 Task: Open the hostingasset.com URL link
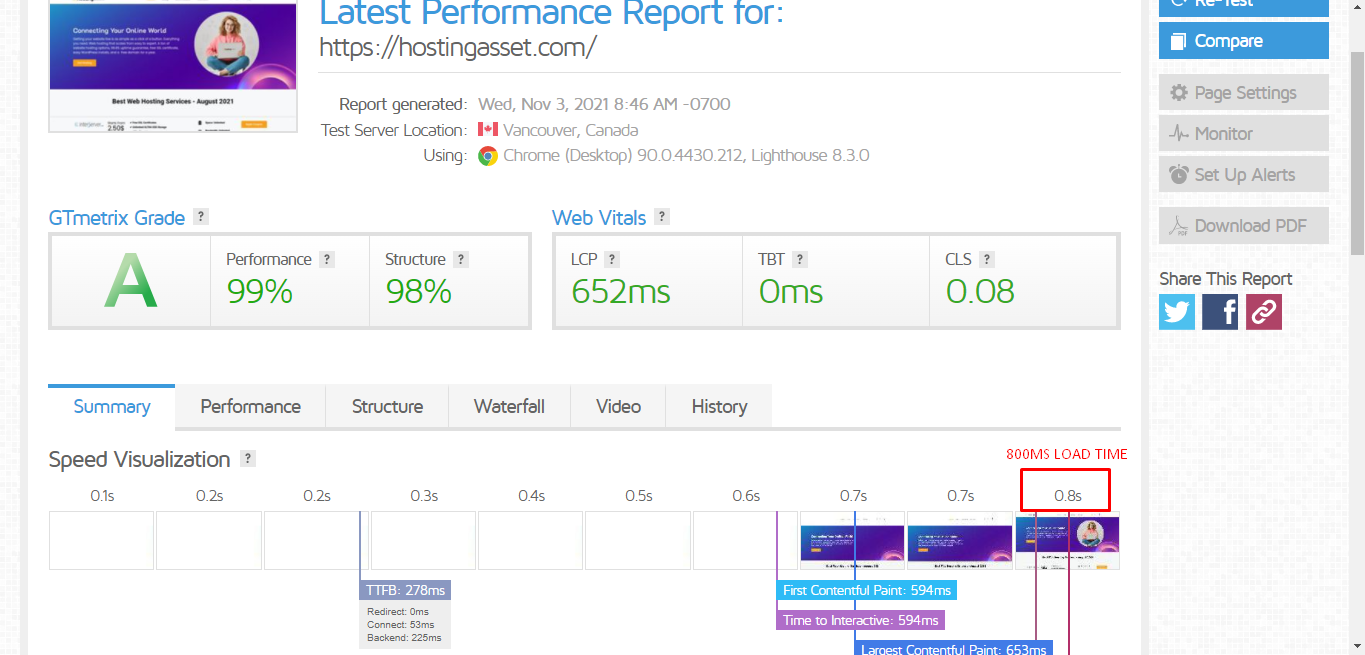coord(458,47)
